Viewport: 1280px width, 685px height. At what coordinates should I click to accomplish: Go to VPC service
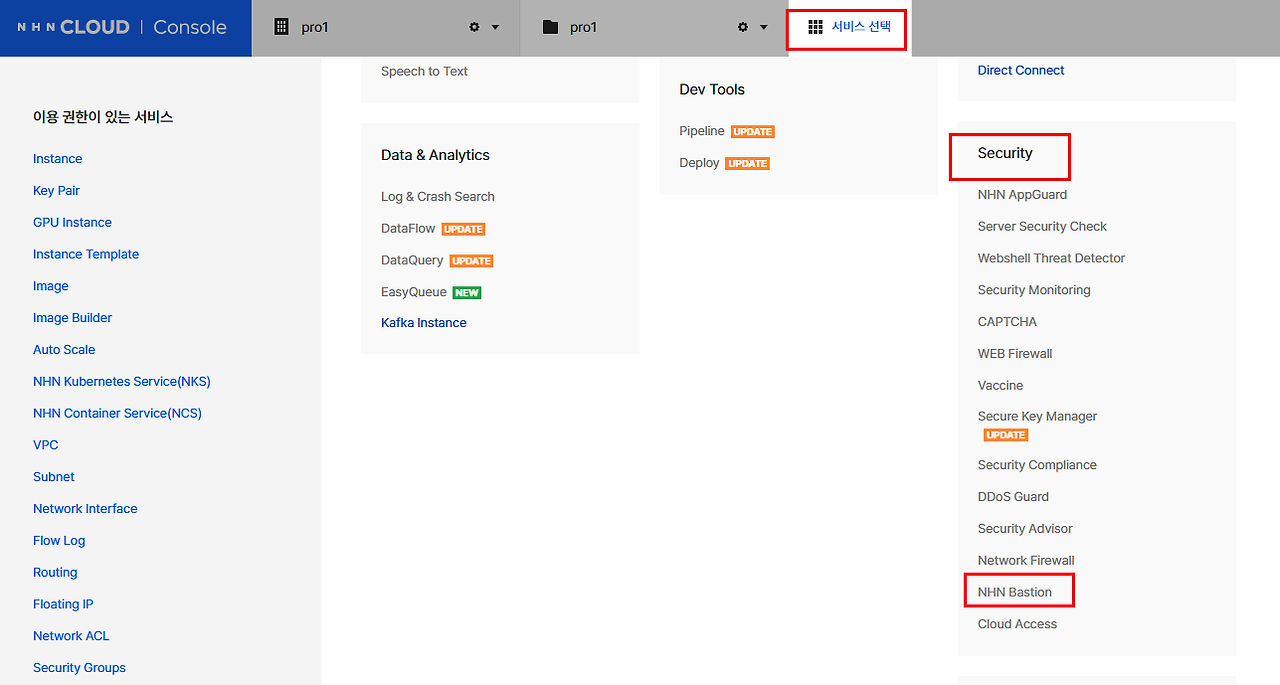(46, 445)
